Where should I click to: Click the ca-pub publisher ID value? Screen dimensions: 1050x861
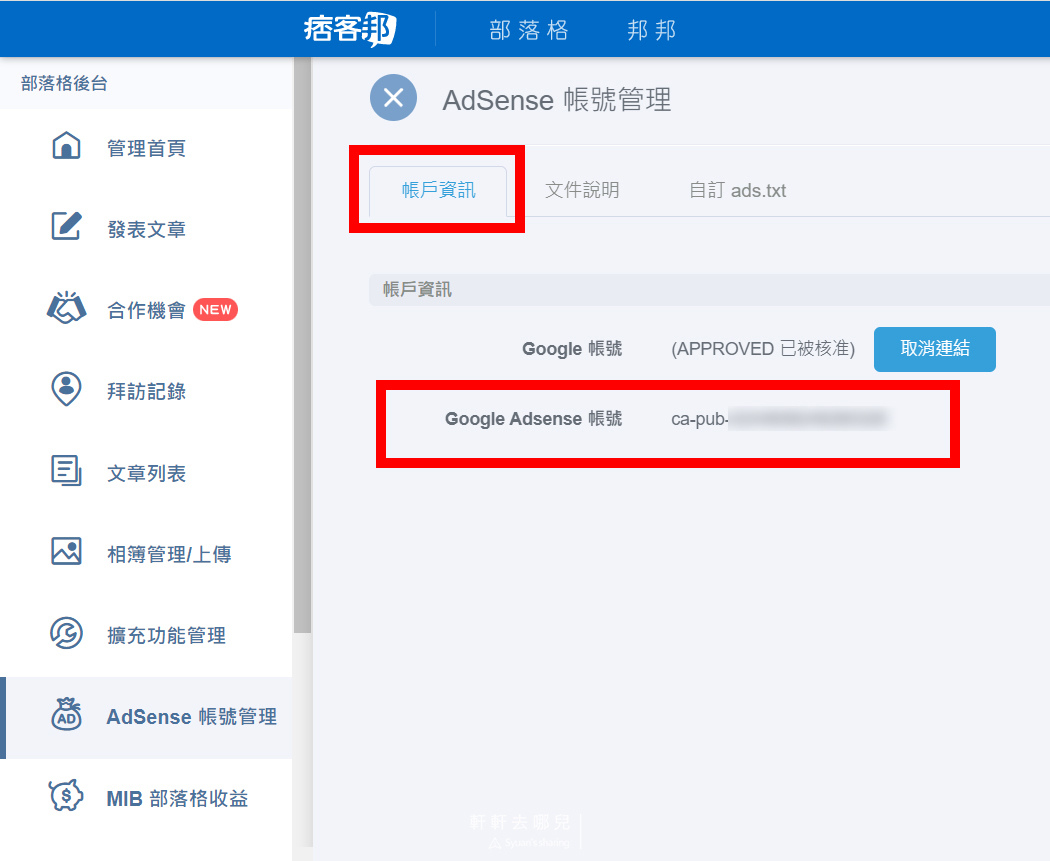(x=779, y=419)
